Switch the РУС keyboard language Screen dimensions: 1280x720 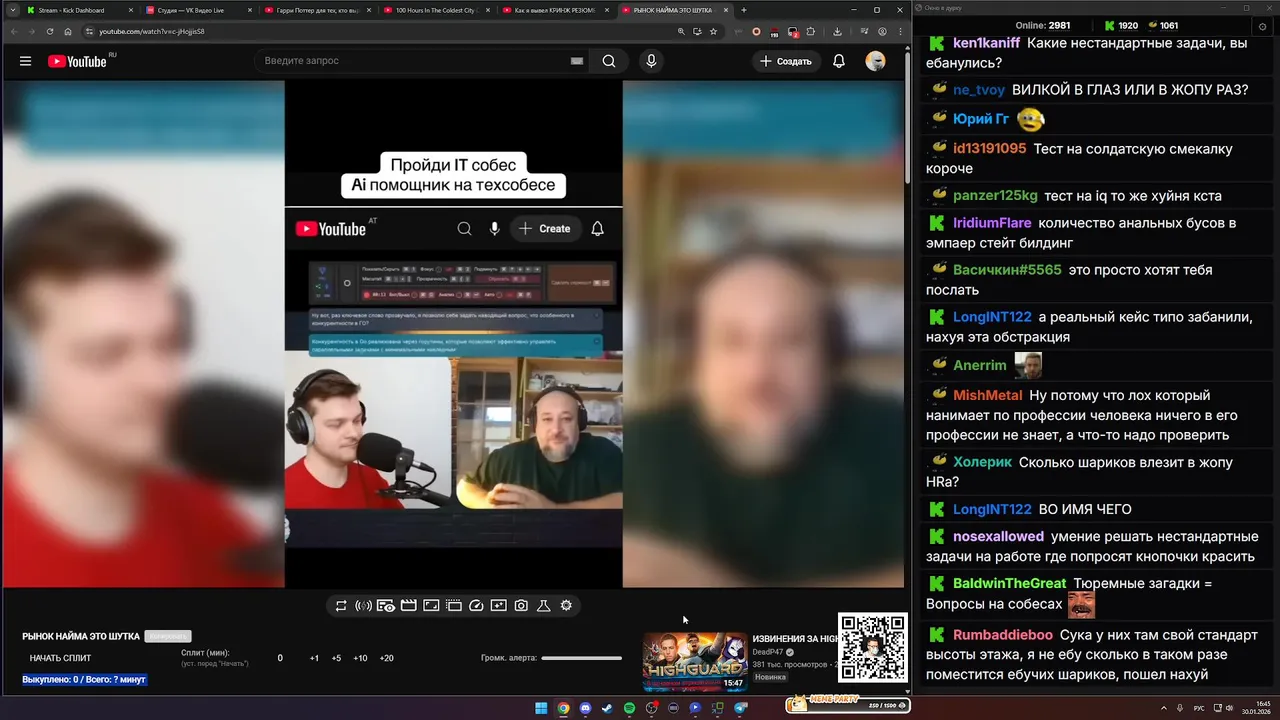click(1199, 709)
